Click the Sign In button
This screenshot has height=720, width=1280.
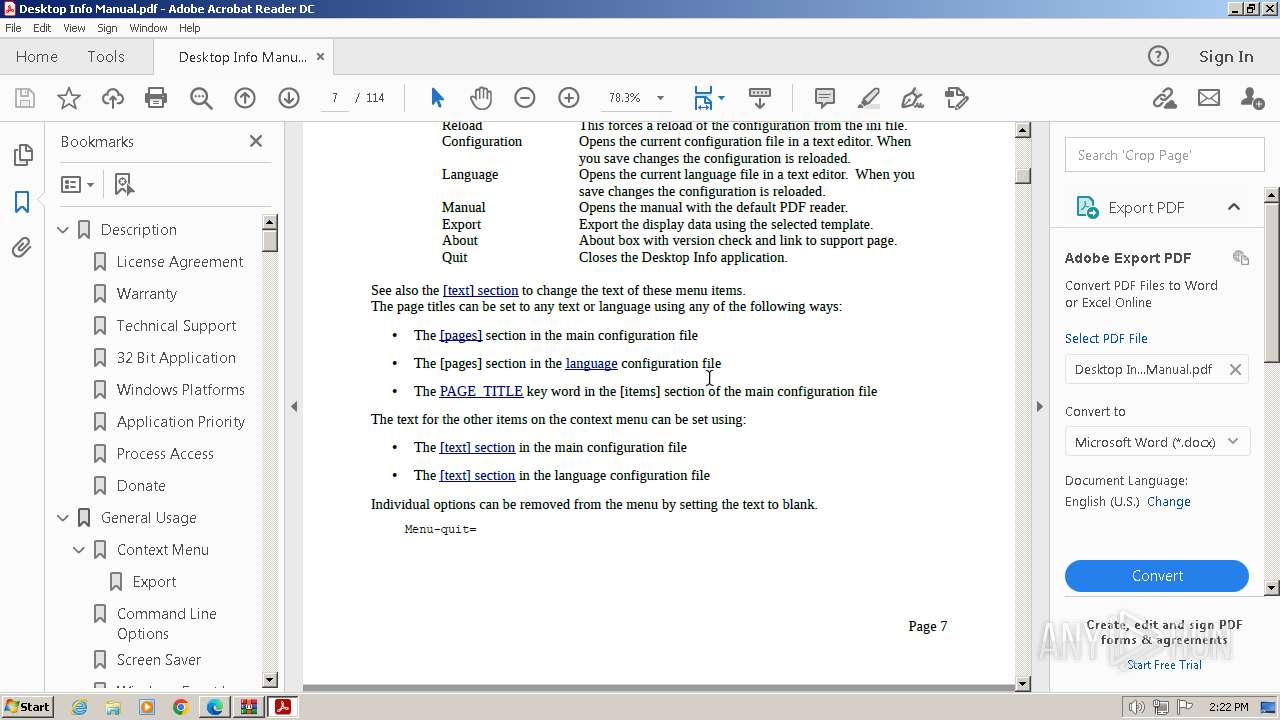[x=1226, y=56]
